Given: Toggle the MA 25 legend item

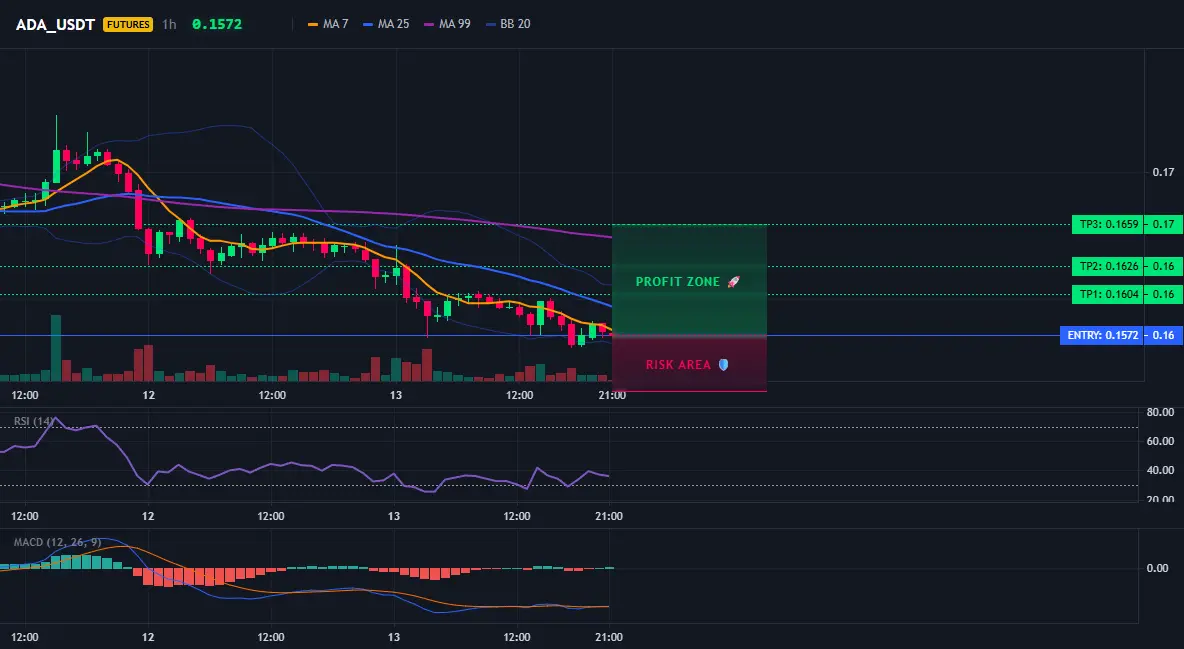Looking at the screenshot, I should point(387,24).
